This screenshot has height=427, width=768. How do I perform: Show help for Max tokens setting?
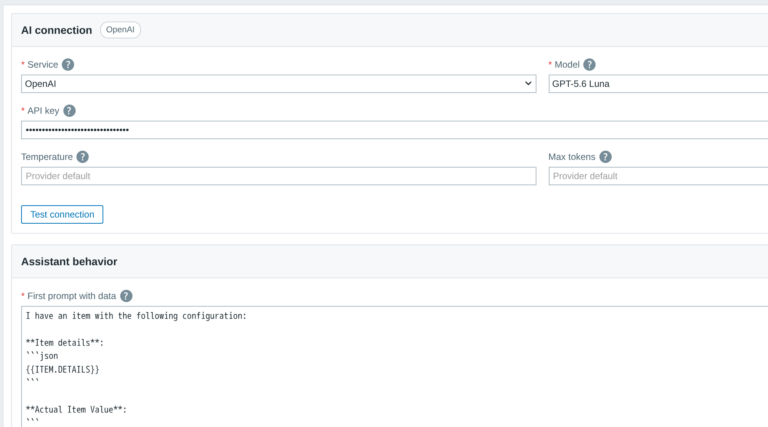point(605,157)
